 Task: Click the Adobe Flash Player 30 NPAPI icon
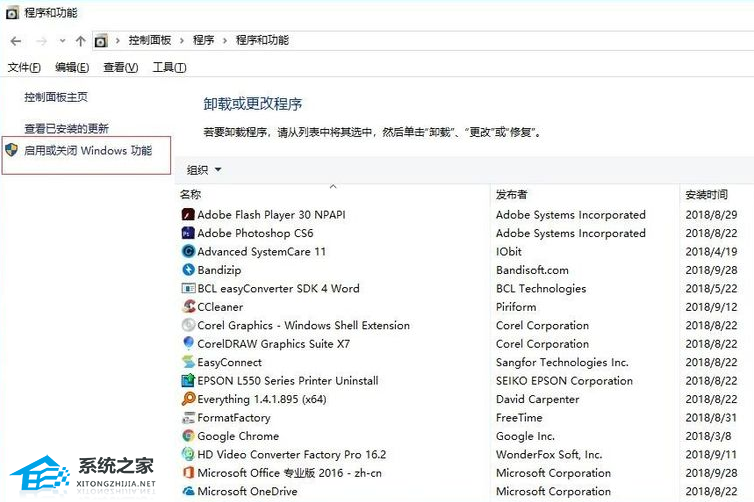(188, 214)
